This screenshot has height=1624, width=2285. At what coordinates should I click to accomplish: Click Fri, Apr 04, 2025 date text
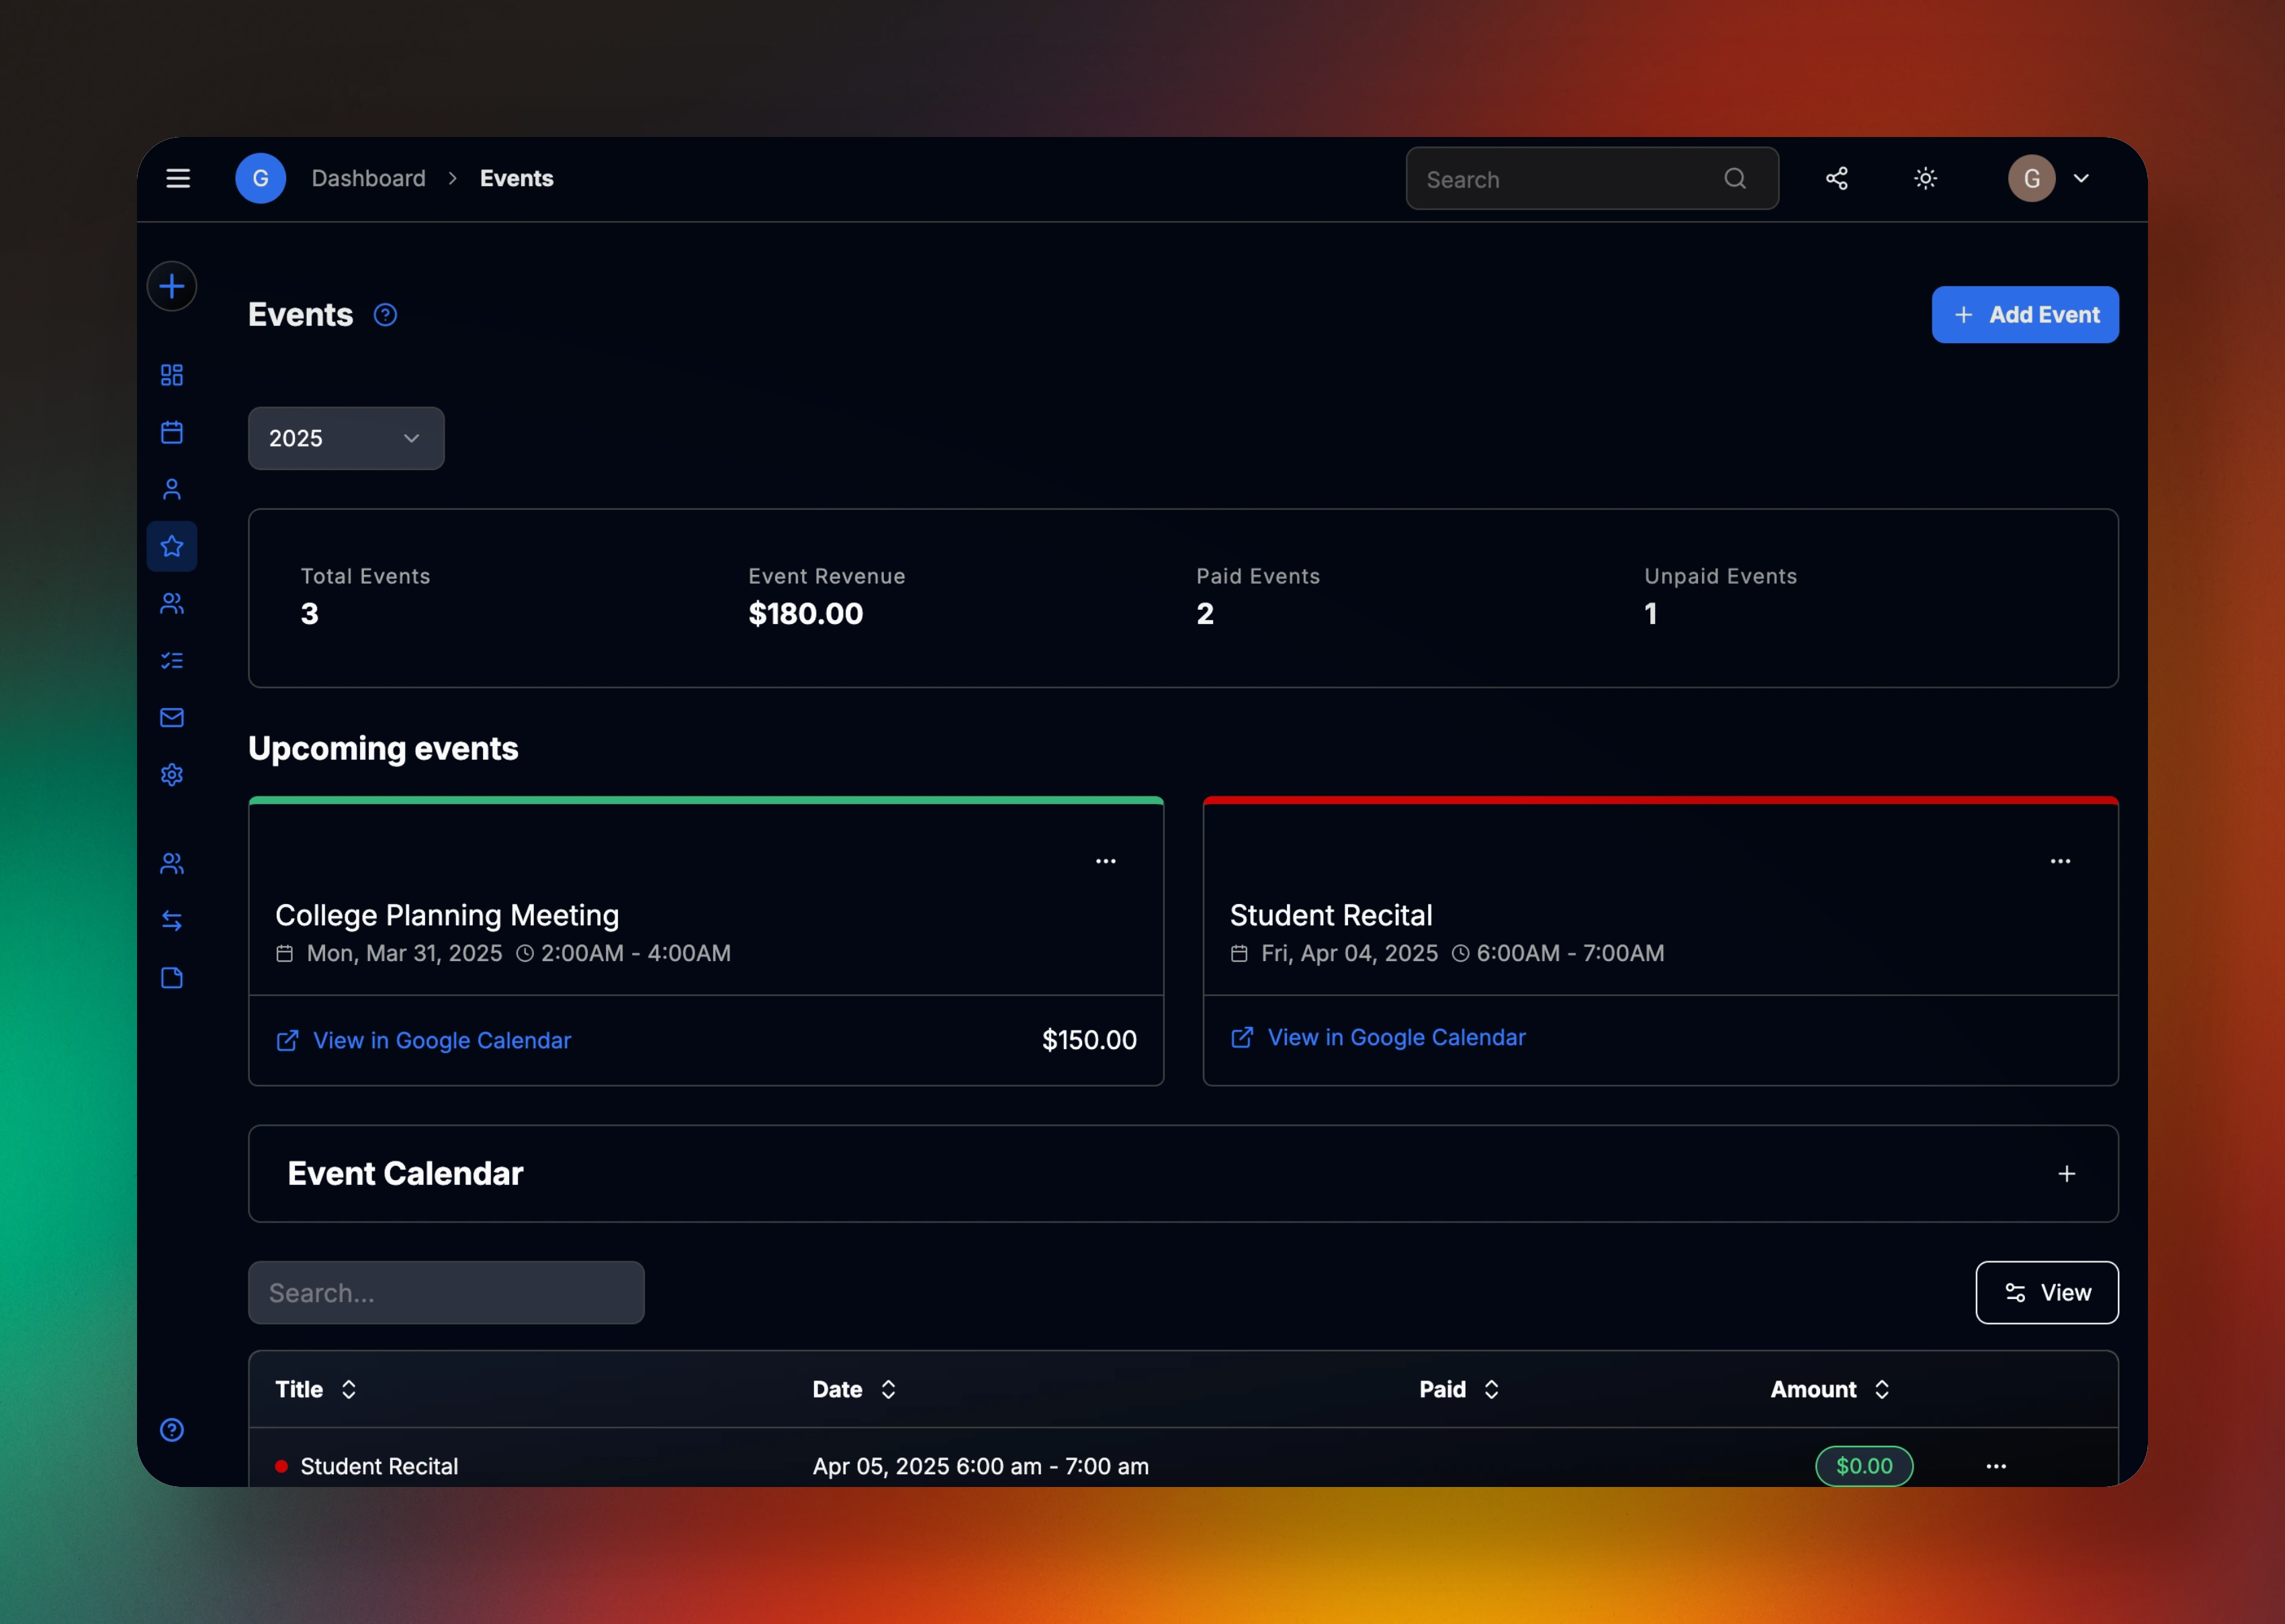(x=1349, y=953)
